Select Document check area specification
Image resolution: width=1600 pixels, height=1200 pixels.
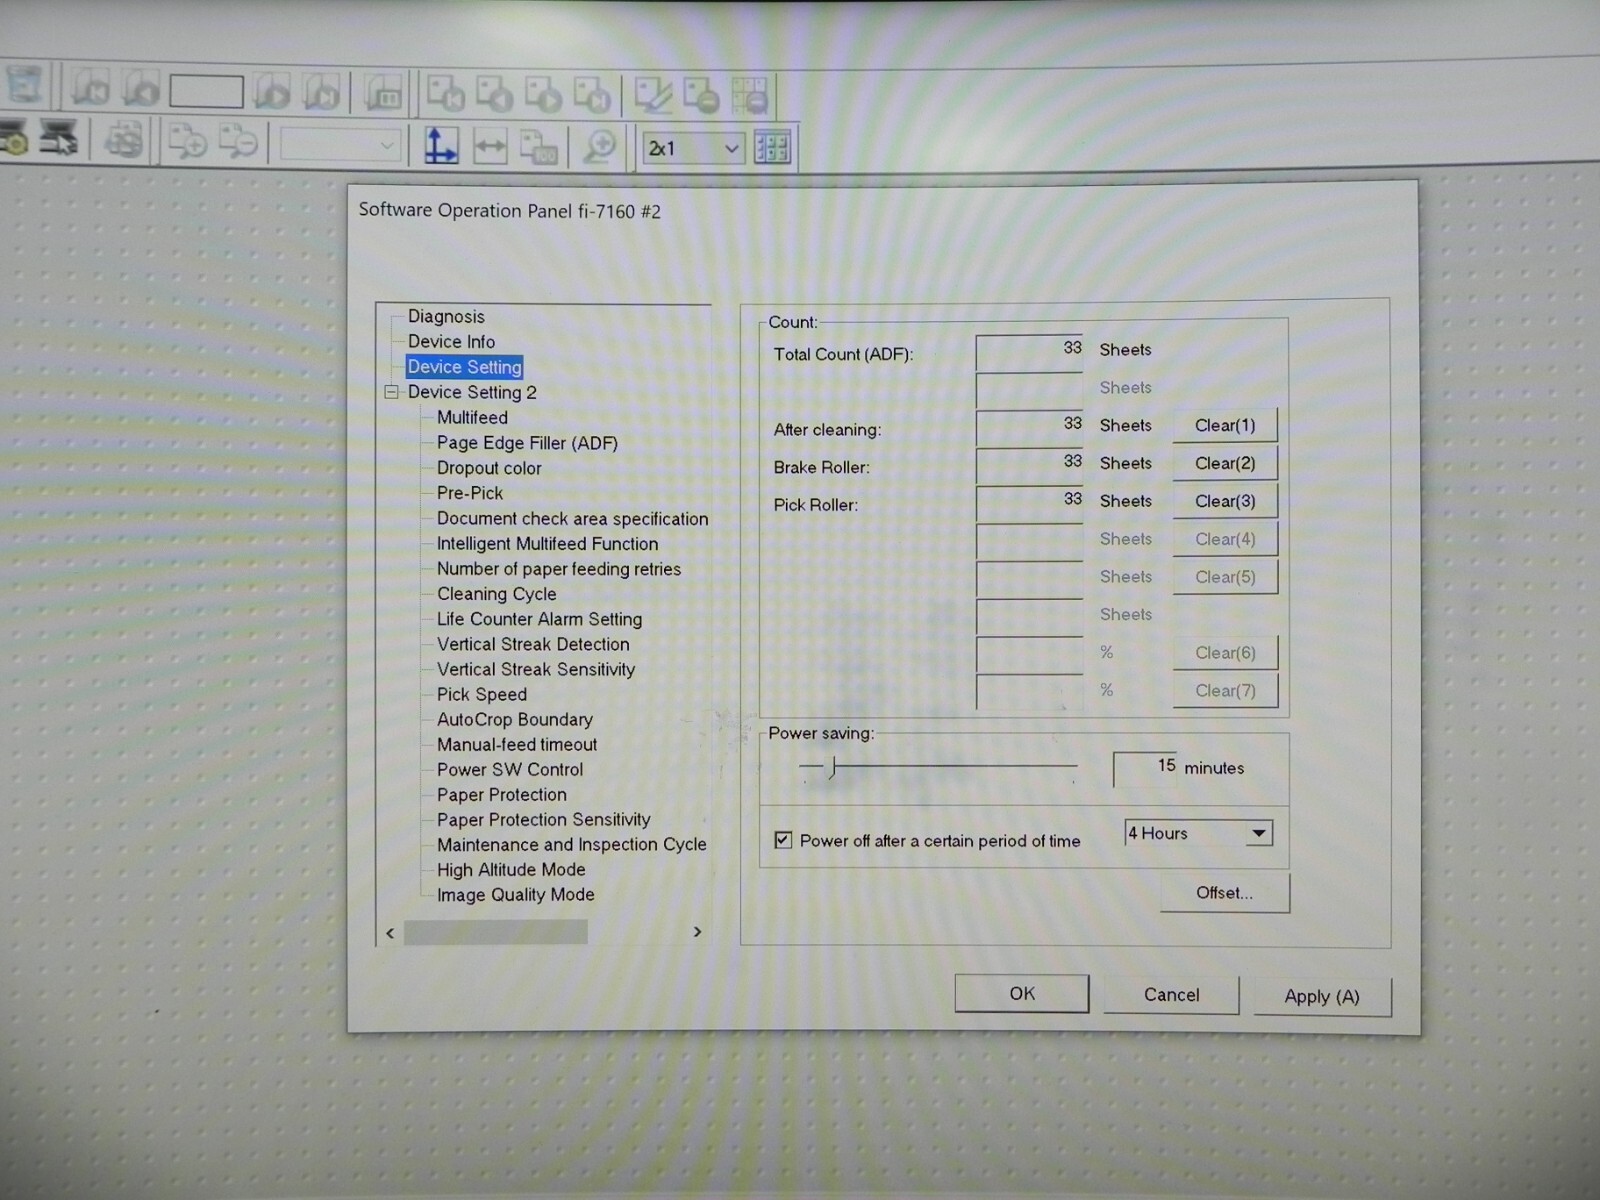click(572, 518)
